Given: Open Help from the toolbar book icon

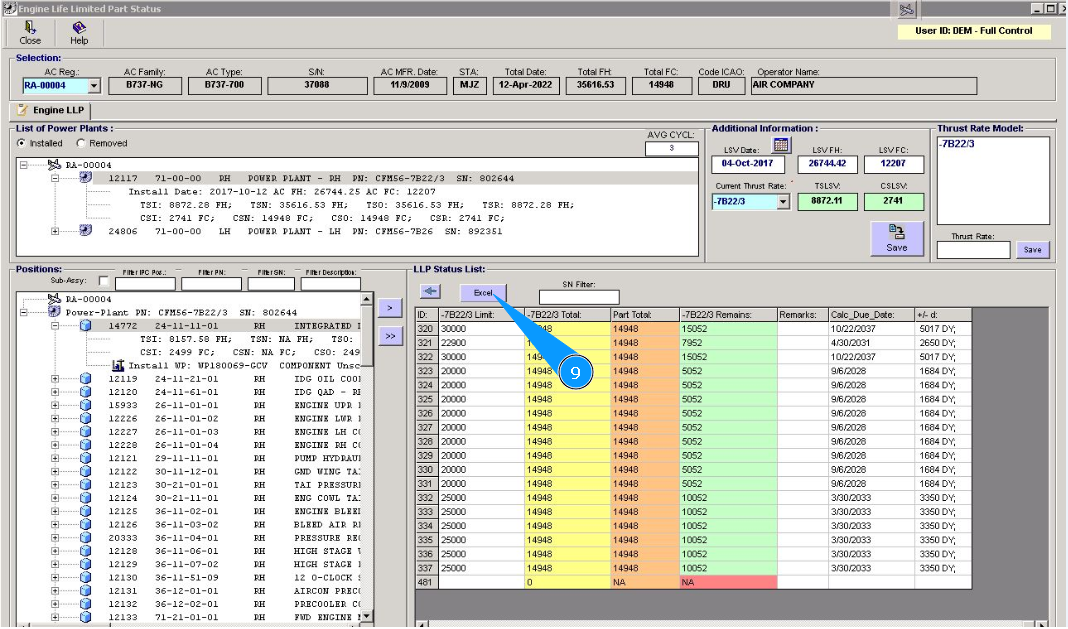Looking at the screenshot, I should 79,28.
